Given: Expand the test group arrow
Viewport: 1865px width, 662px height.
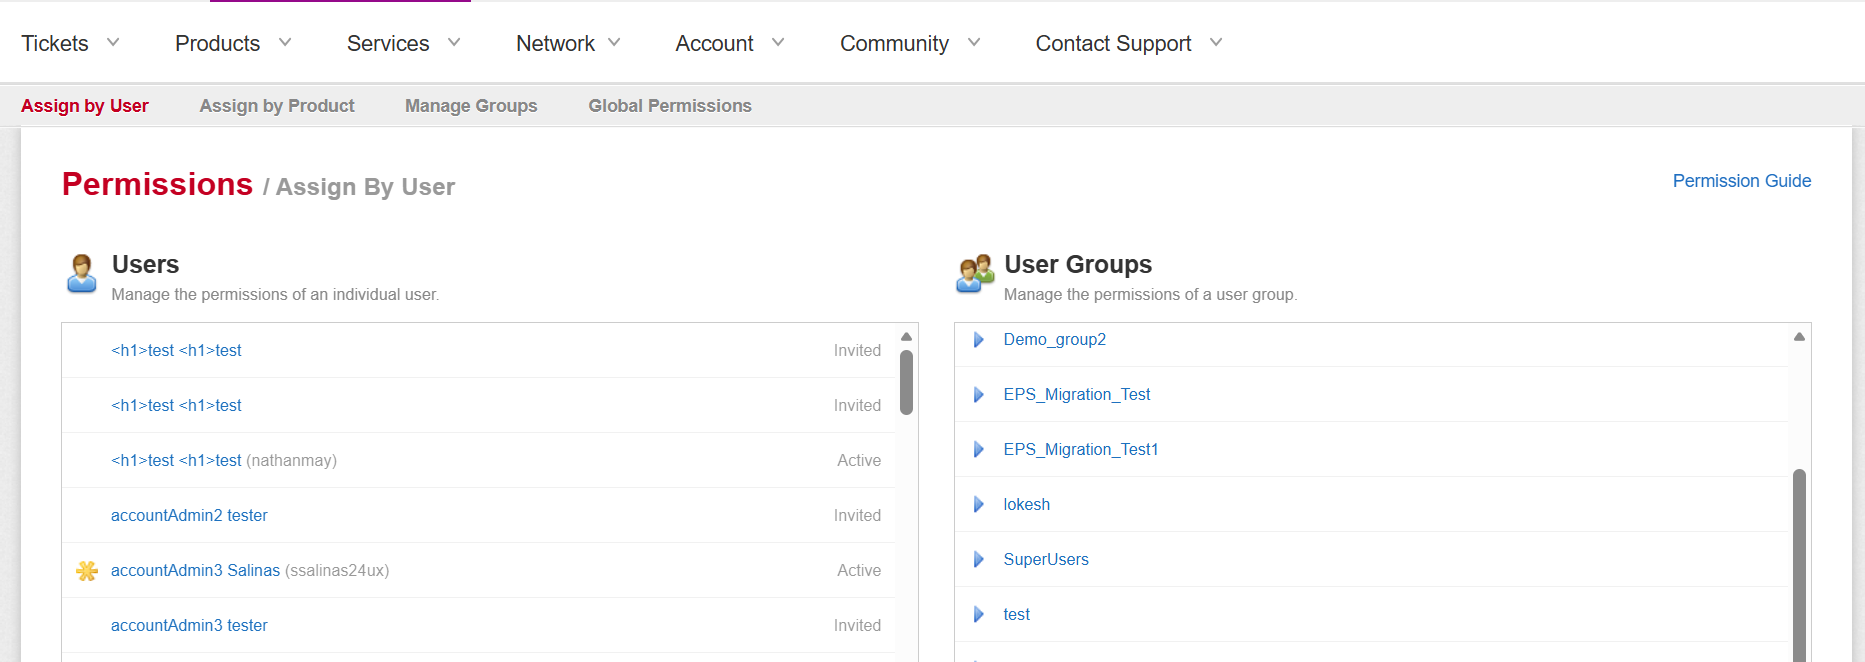Looking at the screenshot, I should (979, 615).
